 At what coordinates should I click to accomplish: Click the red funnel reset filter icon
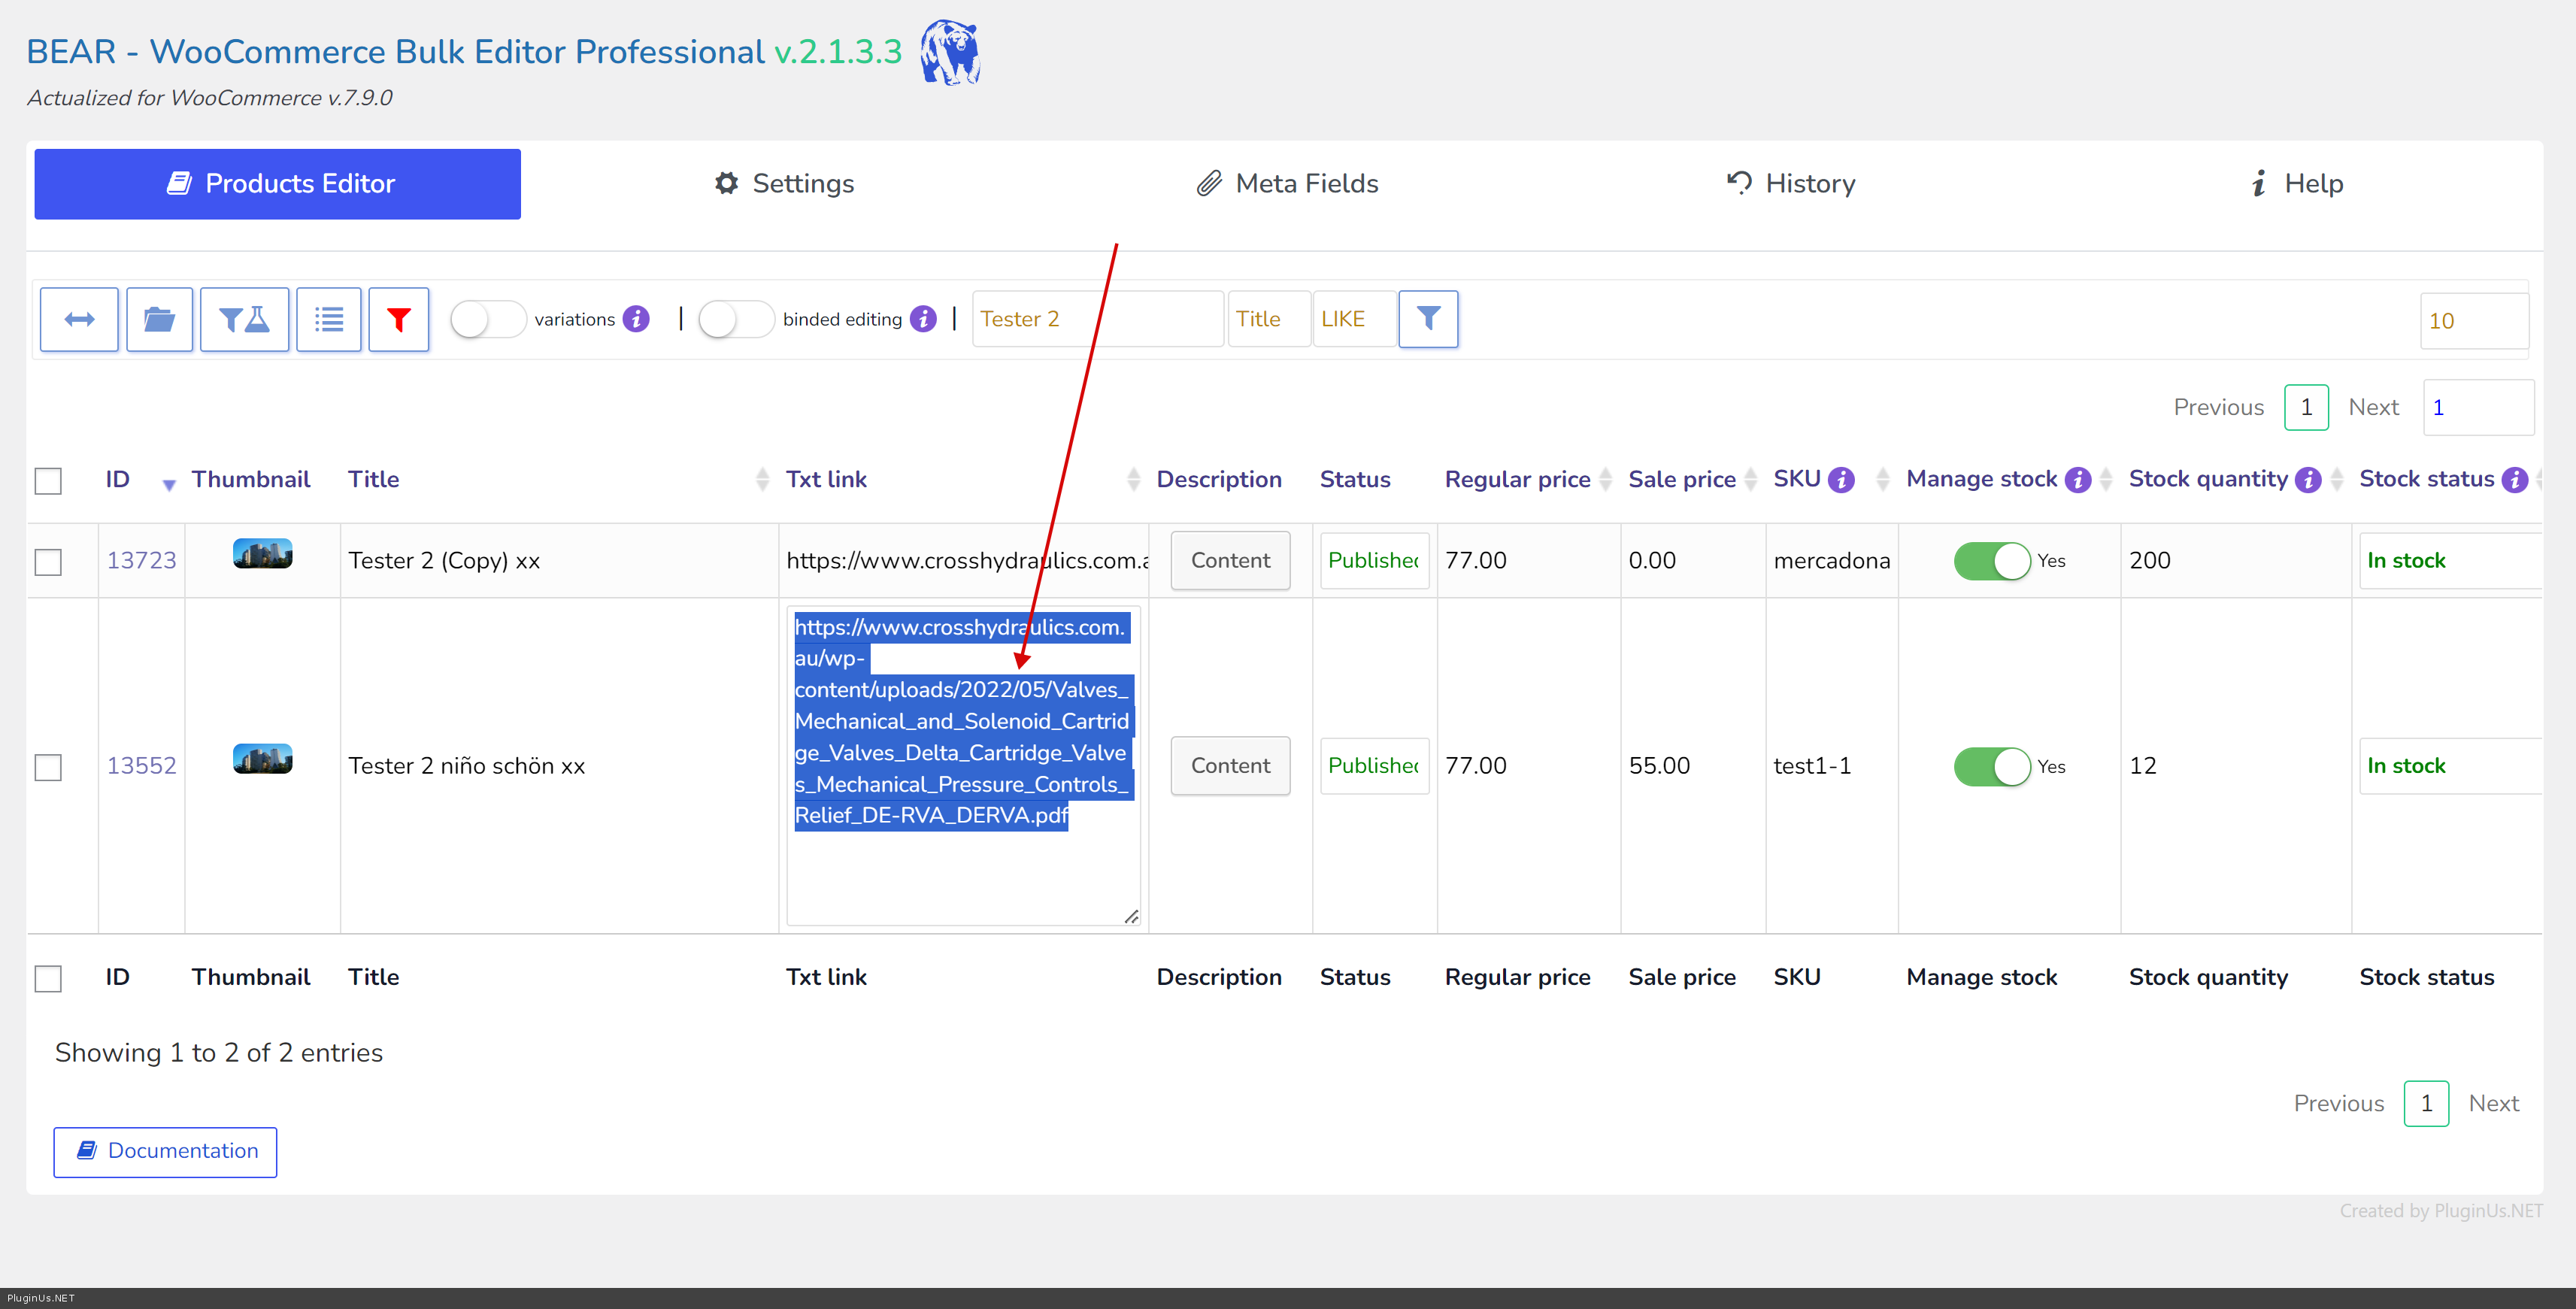pos(399,319)
